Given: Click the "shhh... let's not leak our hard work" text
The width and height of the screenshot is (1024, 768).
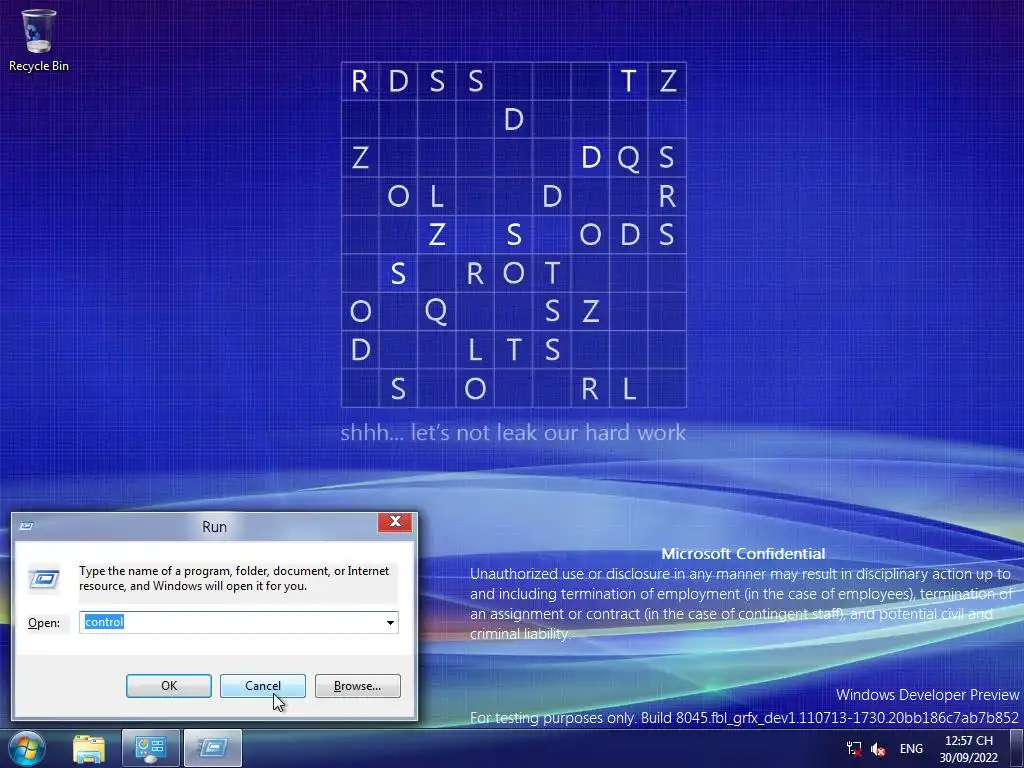Looking at the screenshot, I should click(x=513, y=432).
